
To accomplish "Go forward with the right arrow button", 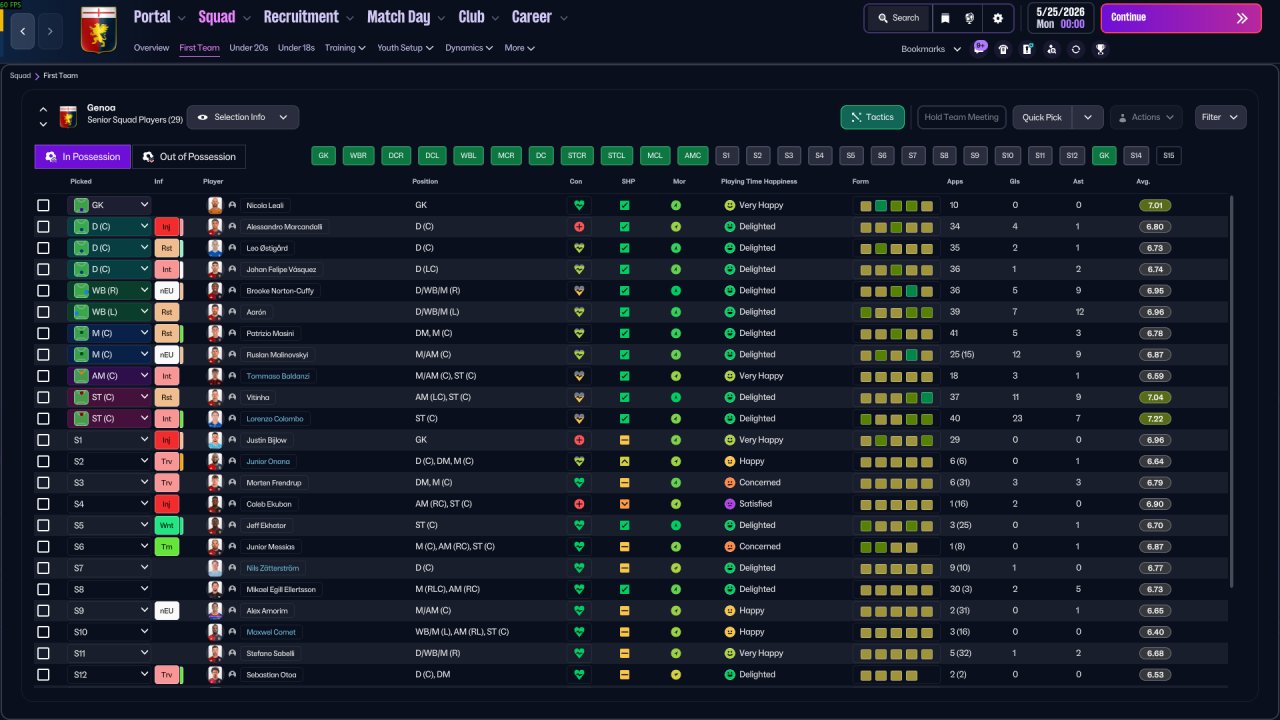I will pyautogui.click(x=50, y=31).
